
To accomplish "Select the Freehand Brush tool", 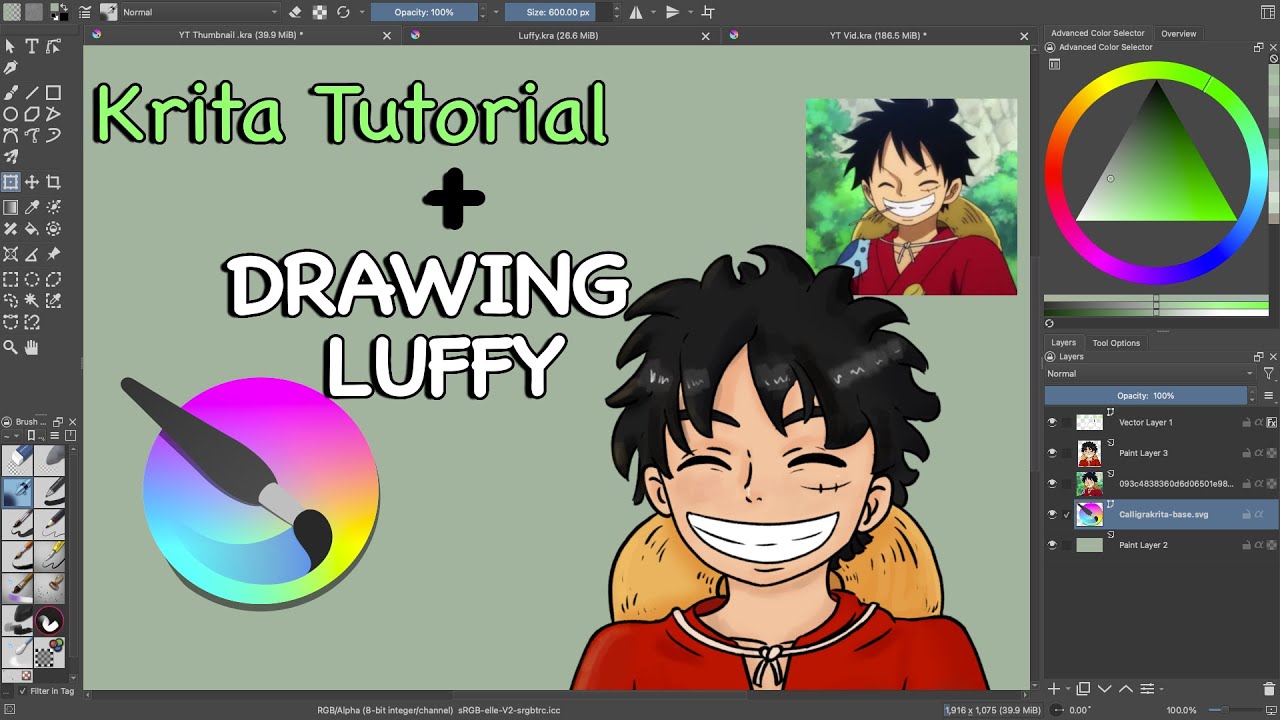I will point(11,92).
